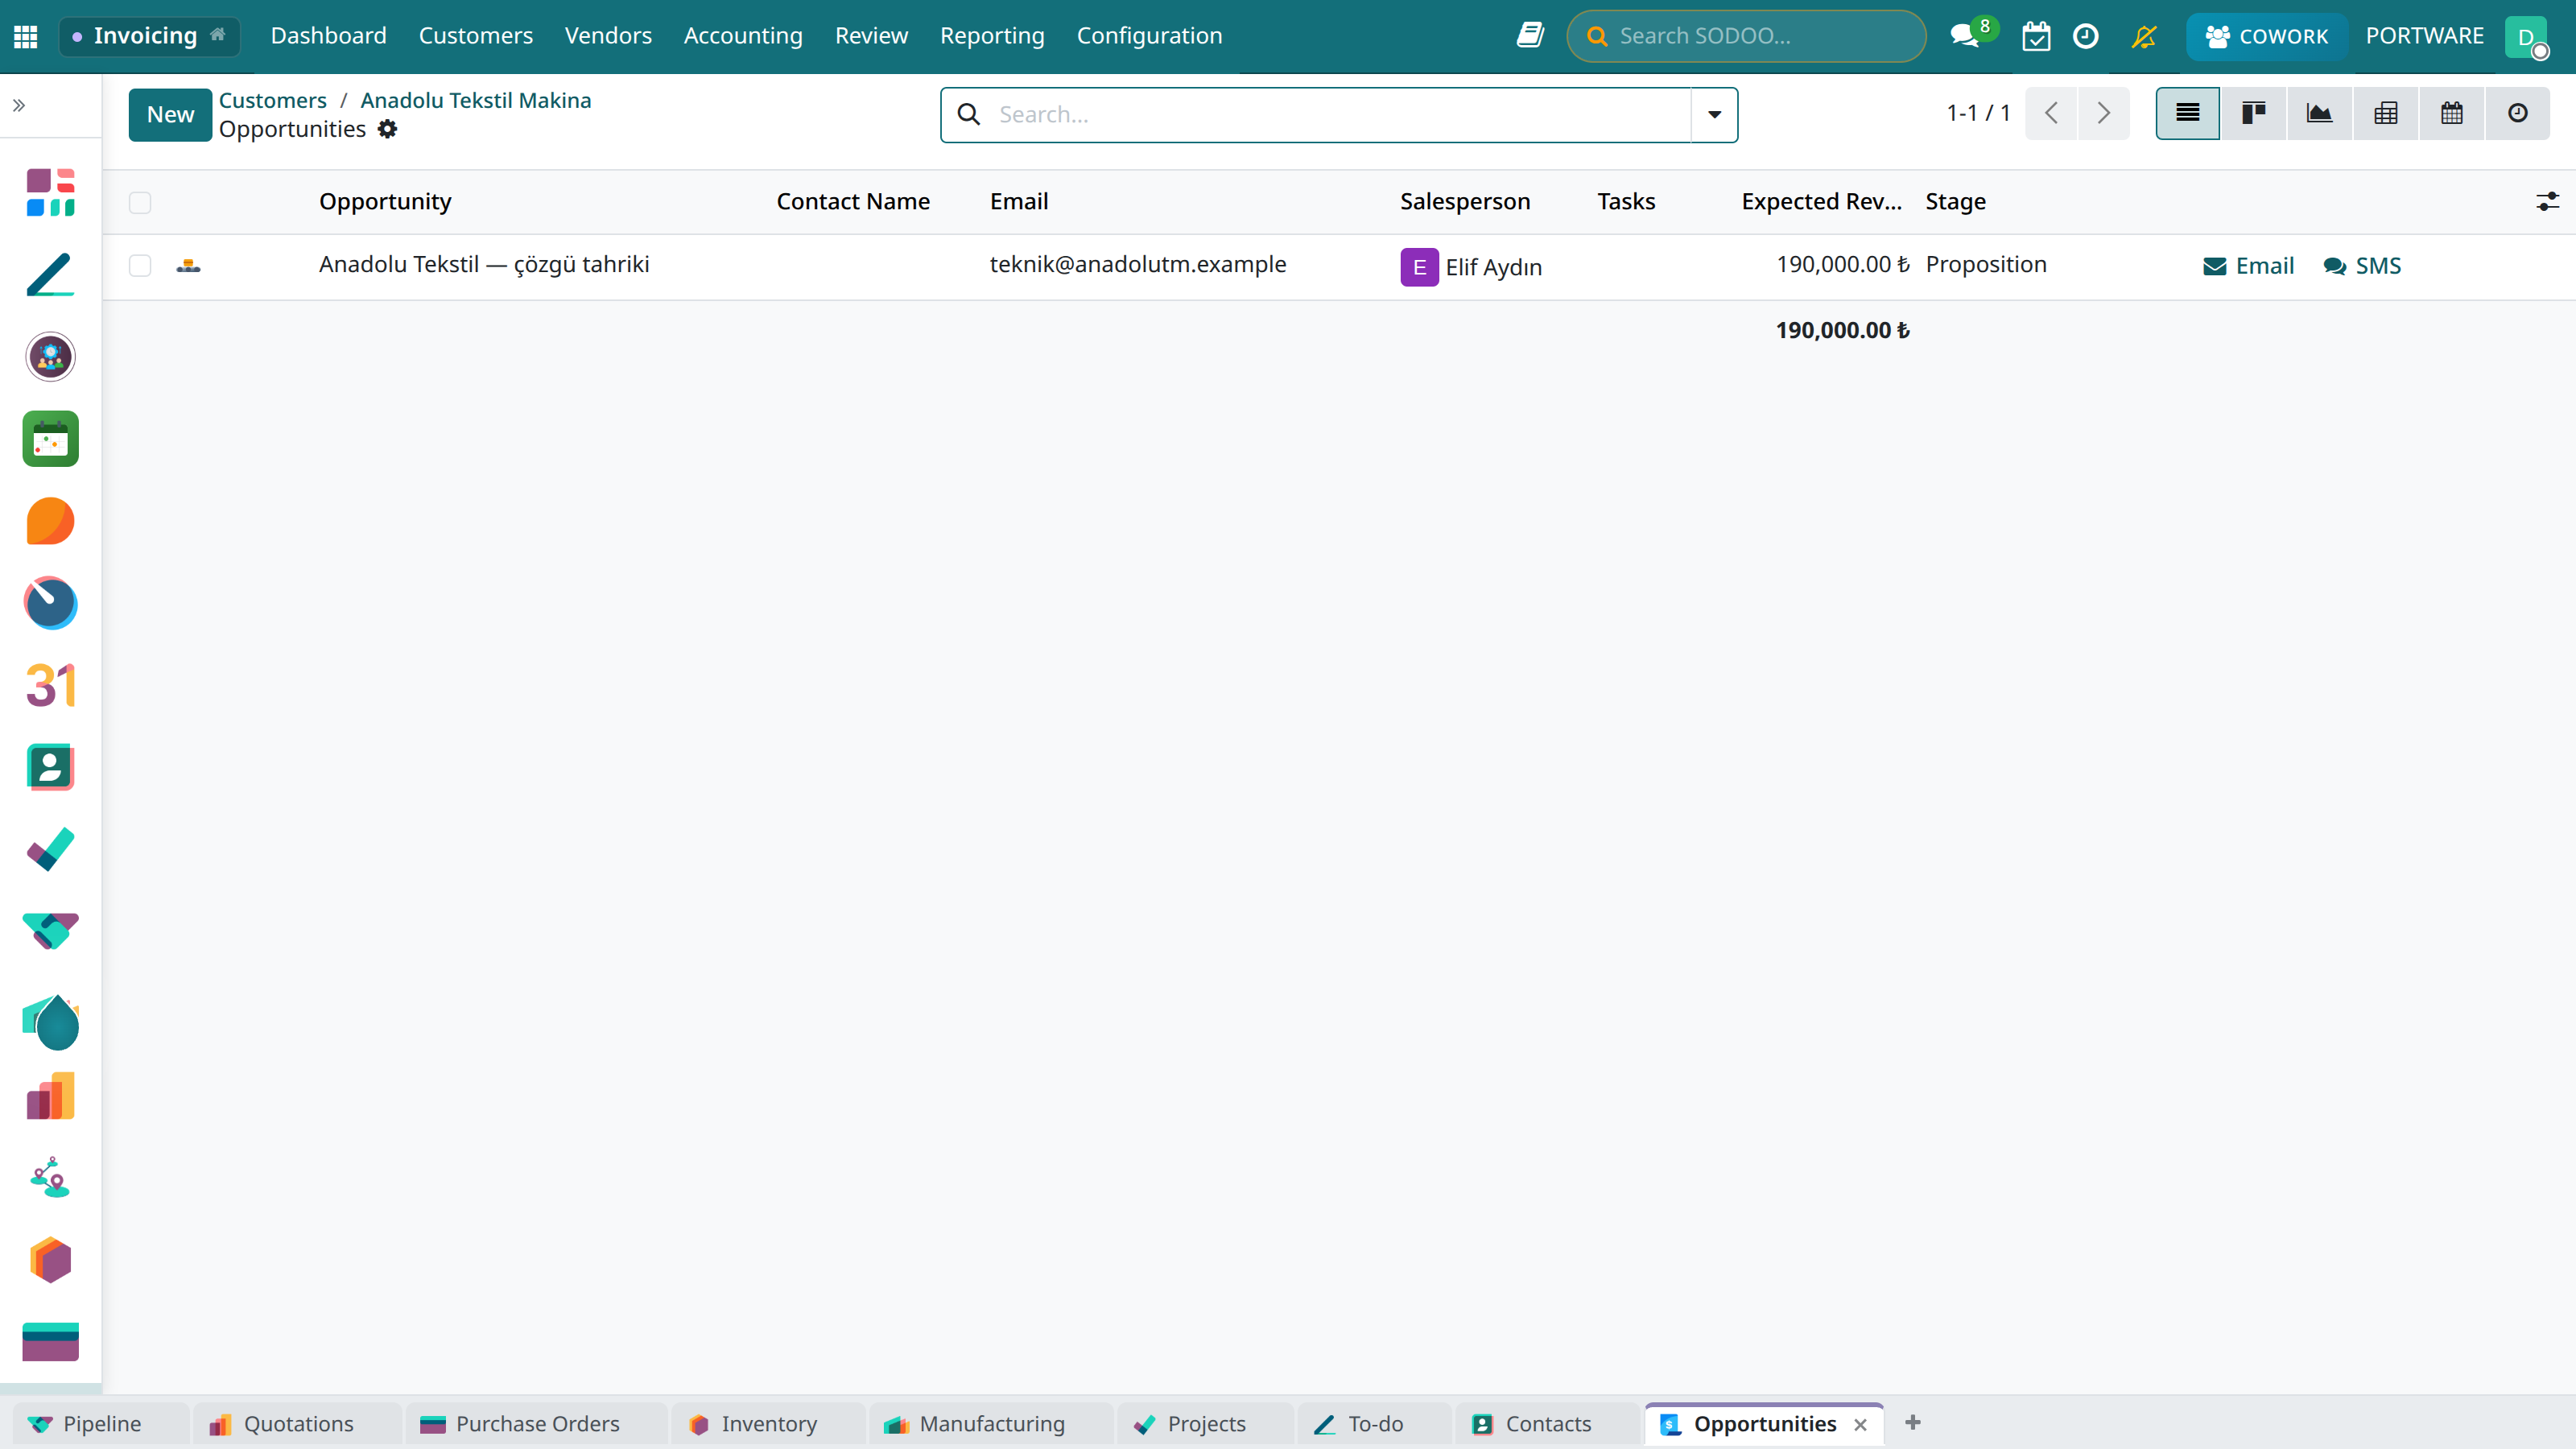Sort by Expected Revenue column header
This screenshot has height=1449, width=2576.
[x=1822, y=202]
